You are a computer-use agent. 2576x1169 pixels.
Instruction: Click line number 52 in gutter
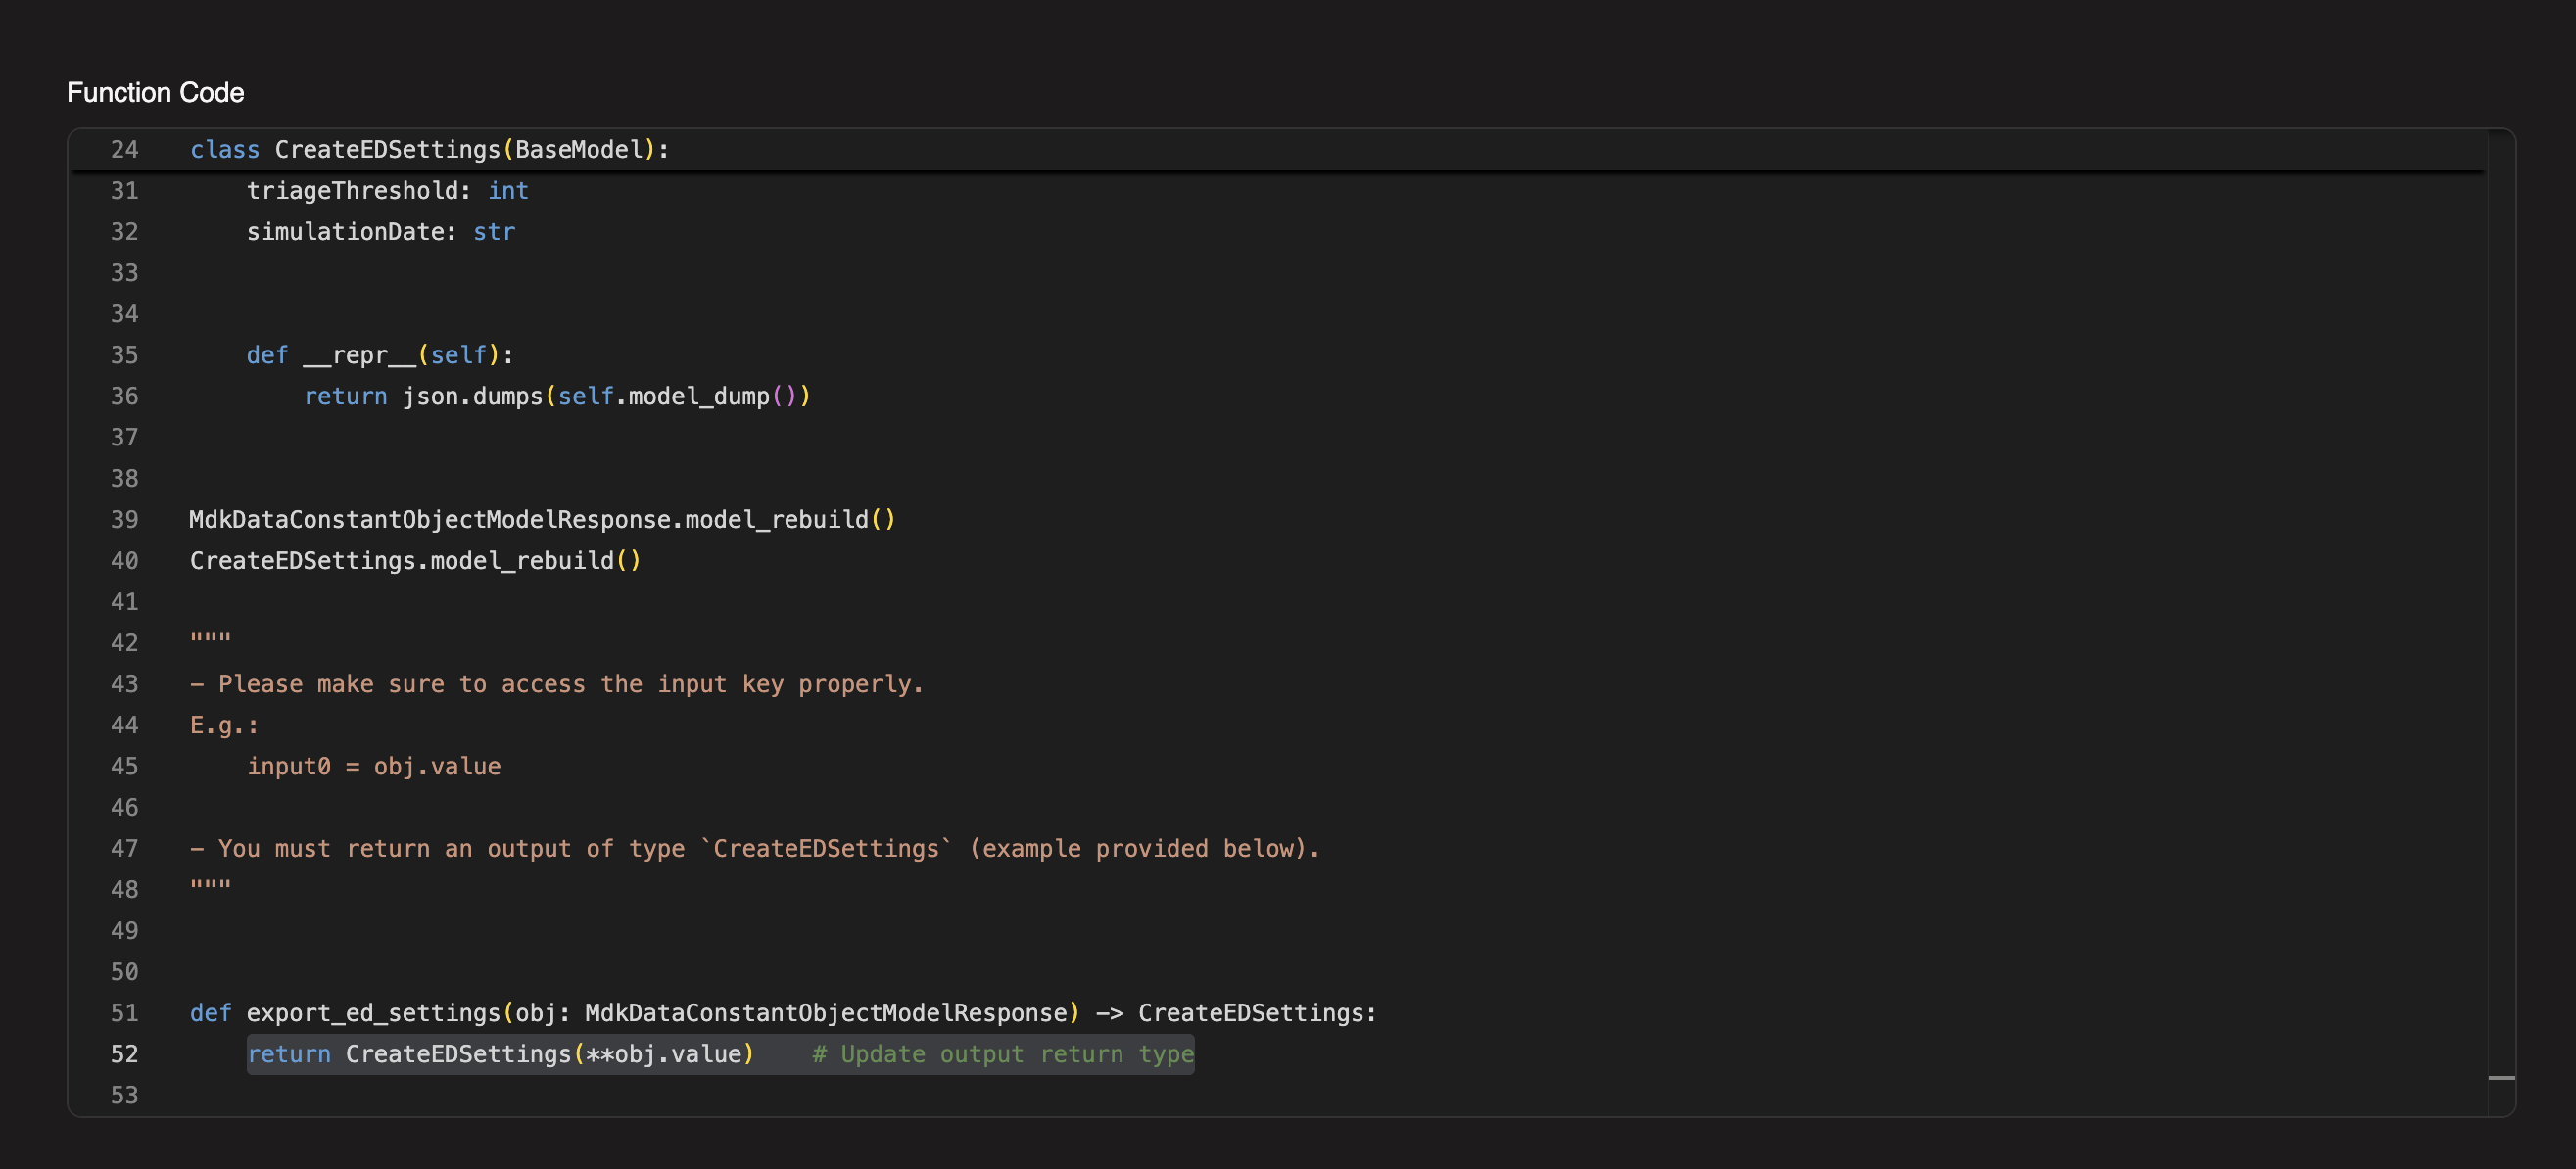click(124, 1054)
